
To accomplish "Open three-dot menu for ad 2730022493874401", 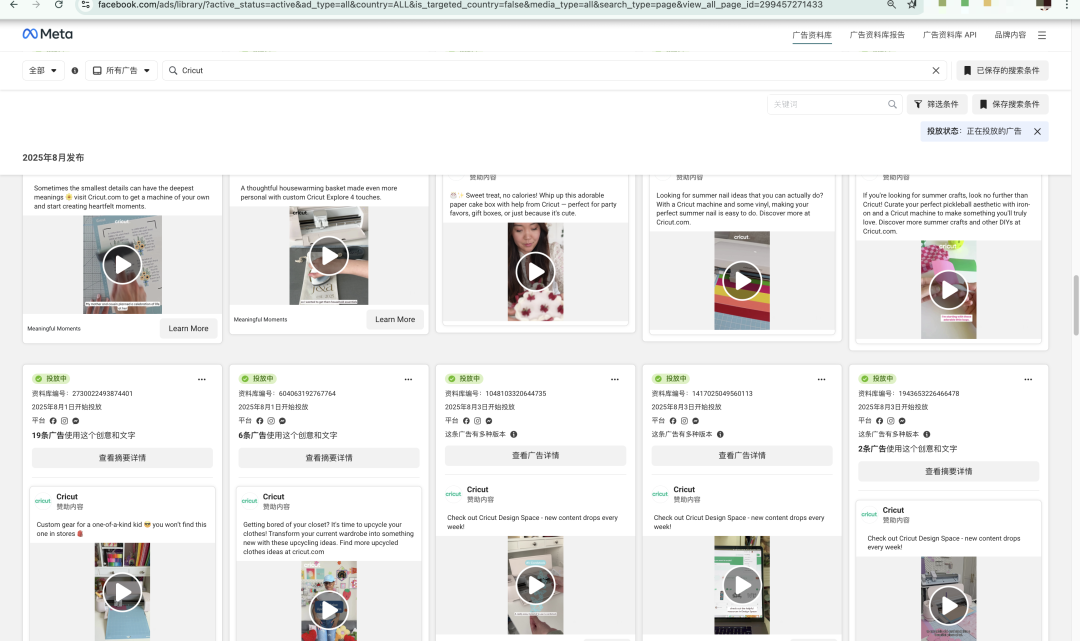I will (x=202, y=379).
